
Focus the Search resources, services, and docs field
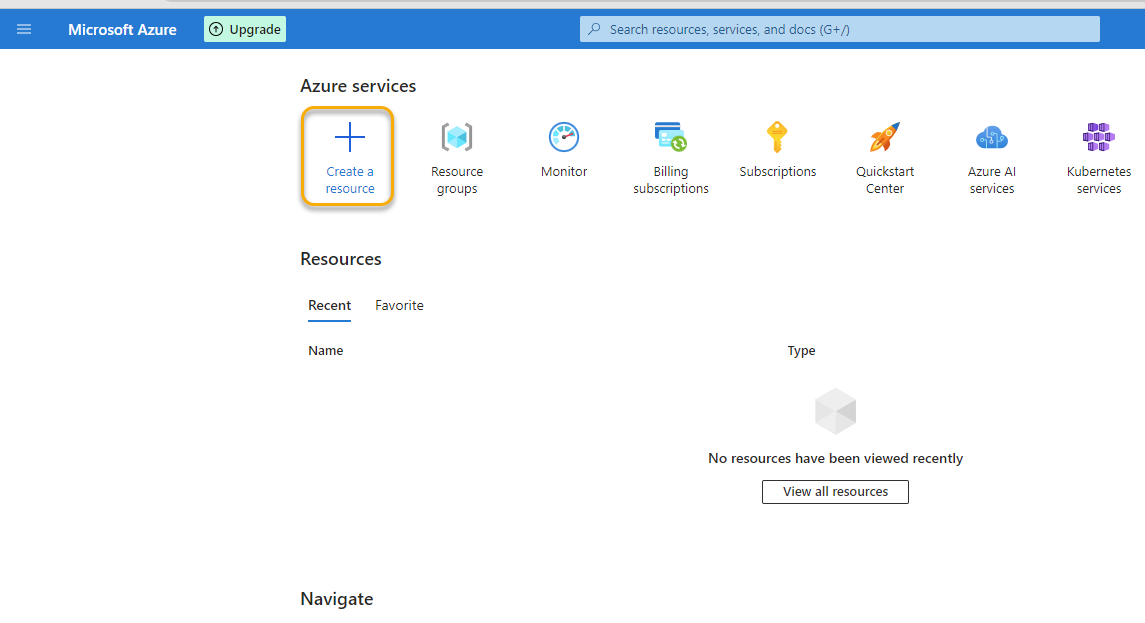(840, 29)
